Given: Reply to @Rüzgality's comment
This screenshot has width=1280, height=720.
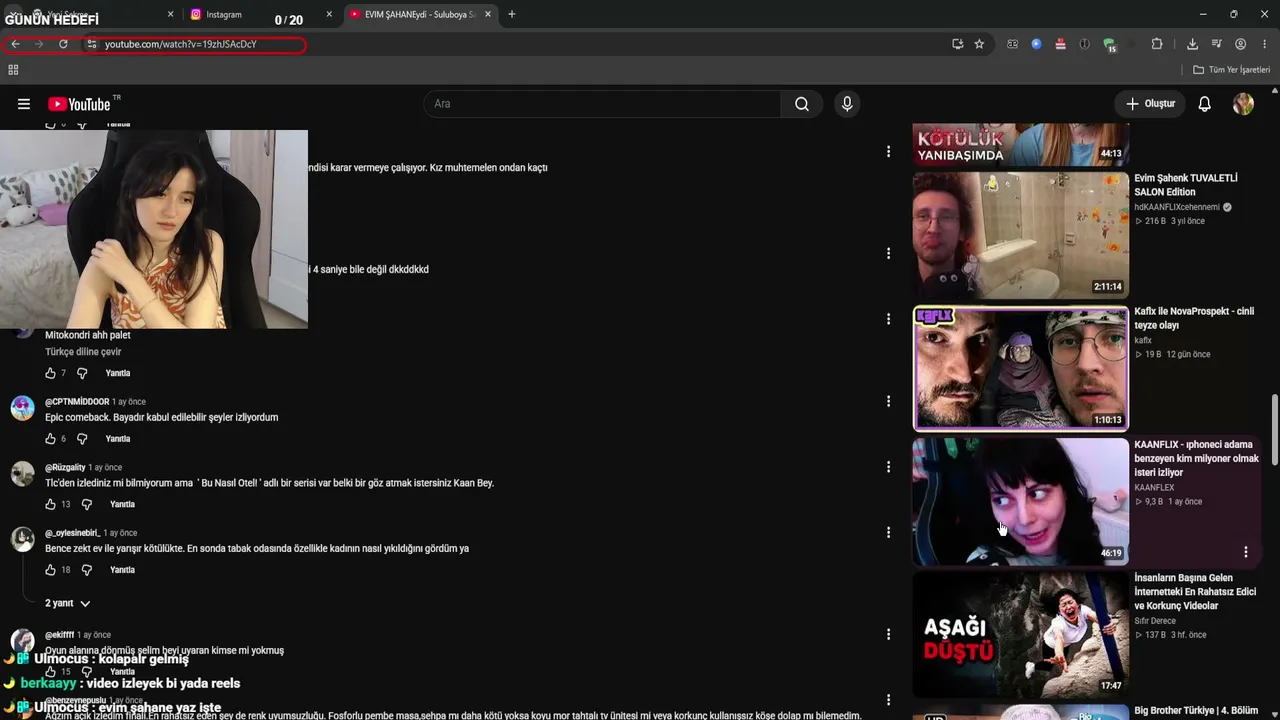Looking at the screenshot, I should pyautogui.click(x=122, y=504).
